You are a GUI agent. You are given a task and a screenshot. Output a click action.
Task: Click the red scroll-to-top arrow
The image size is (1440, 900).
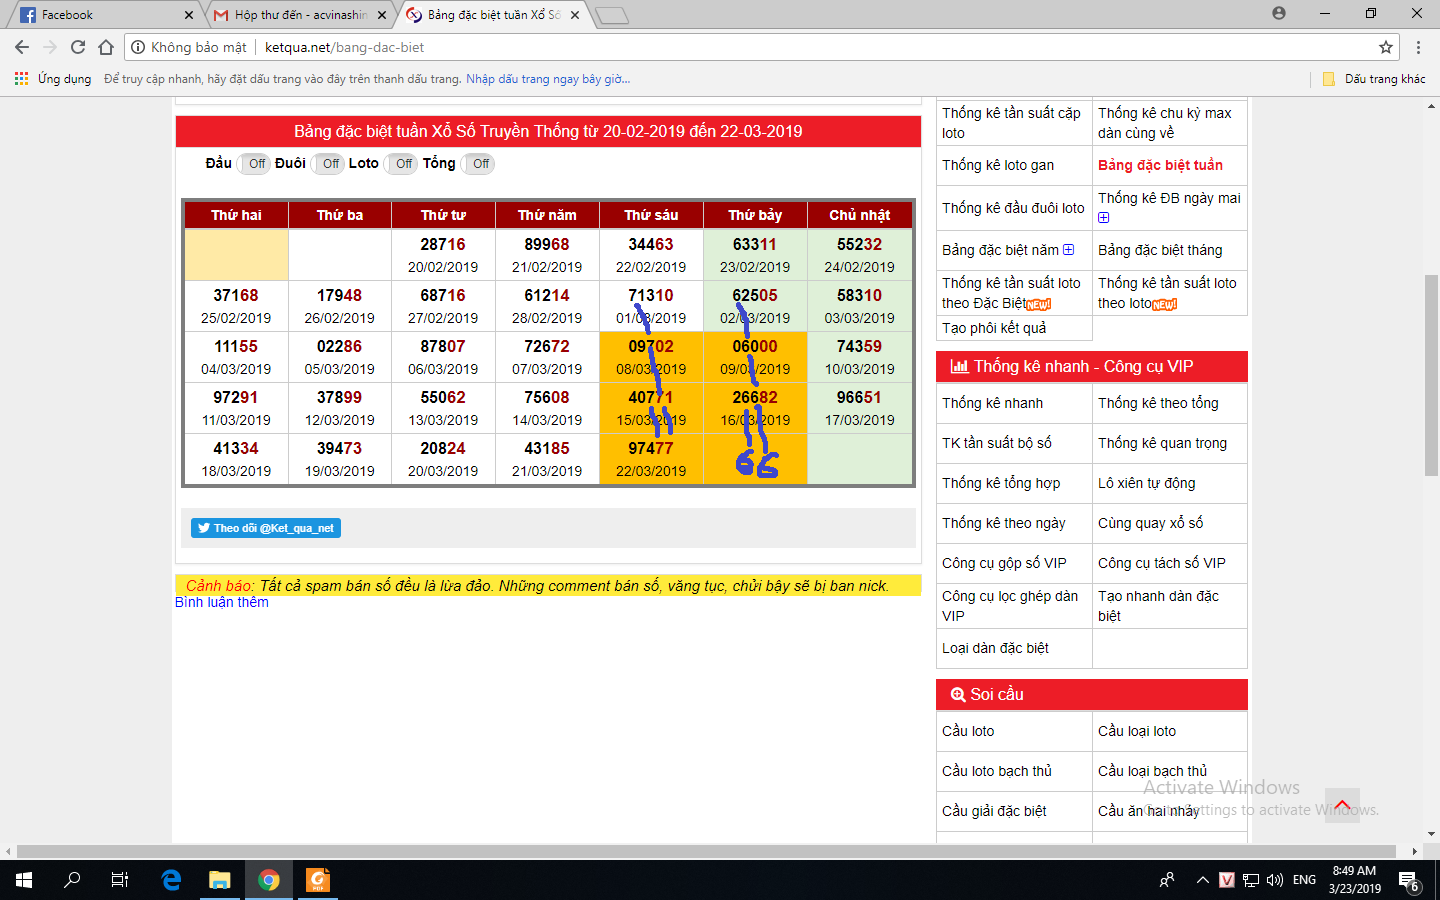[1342, 805]
